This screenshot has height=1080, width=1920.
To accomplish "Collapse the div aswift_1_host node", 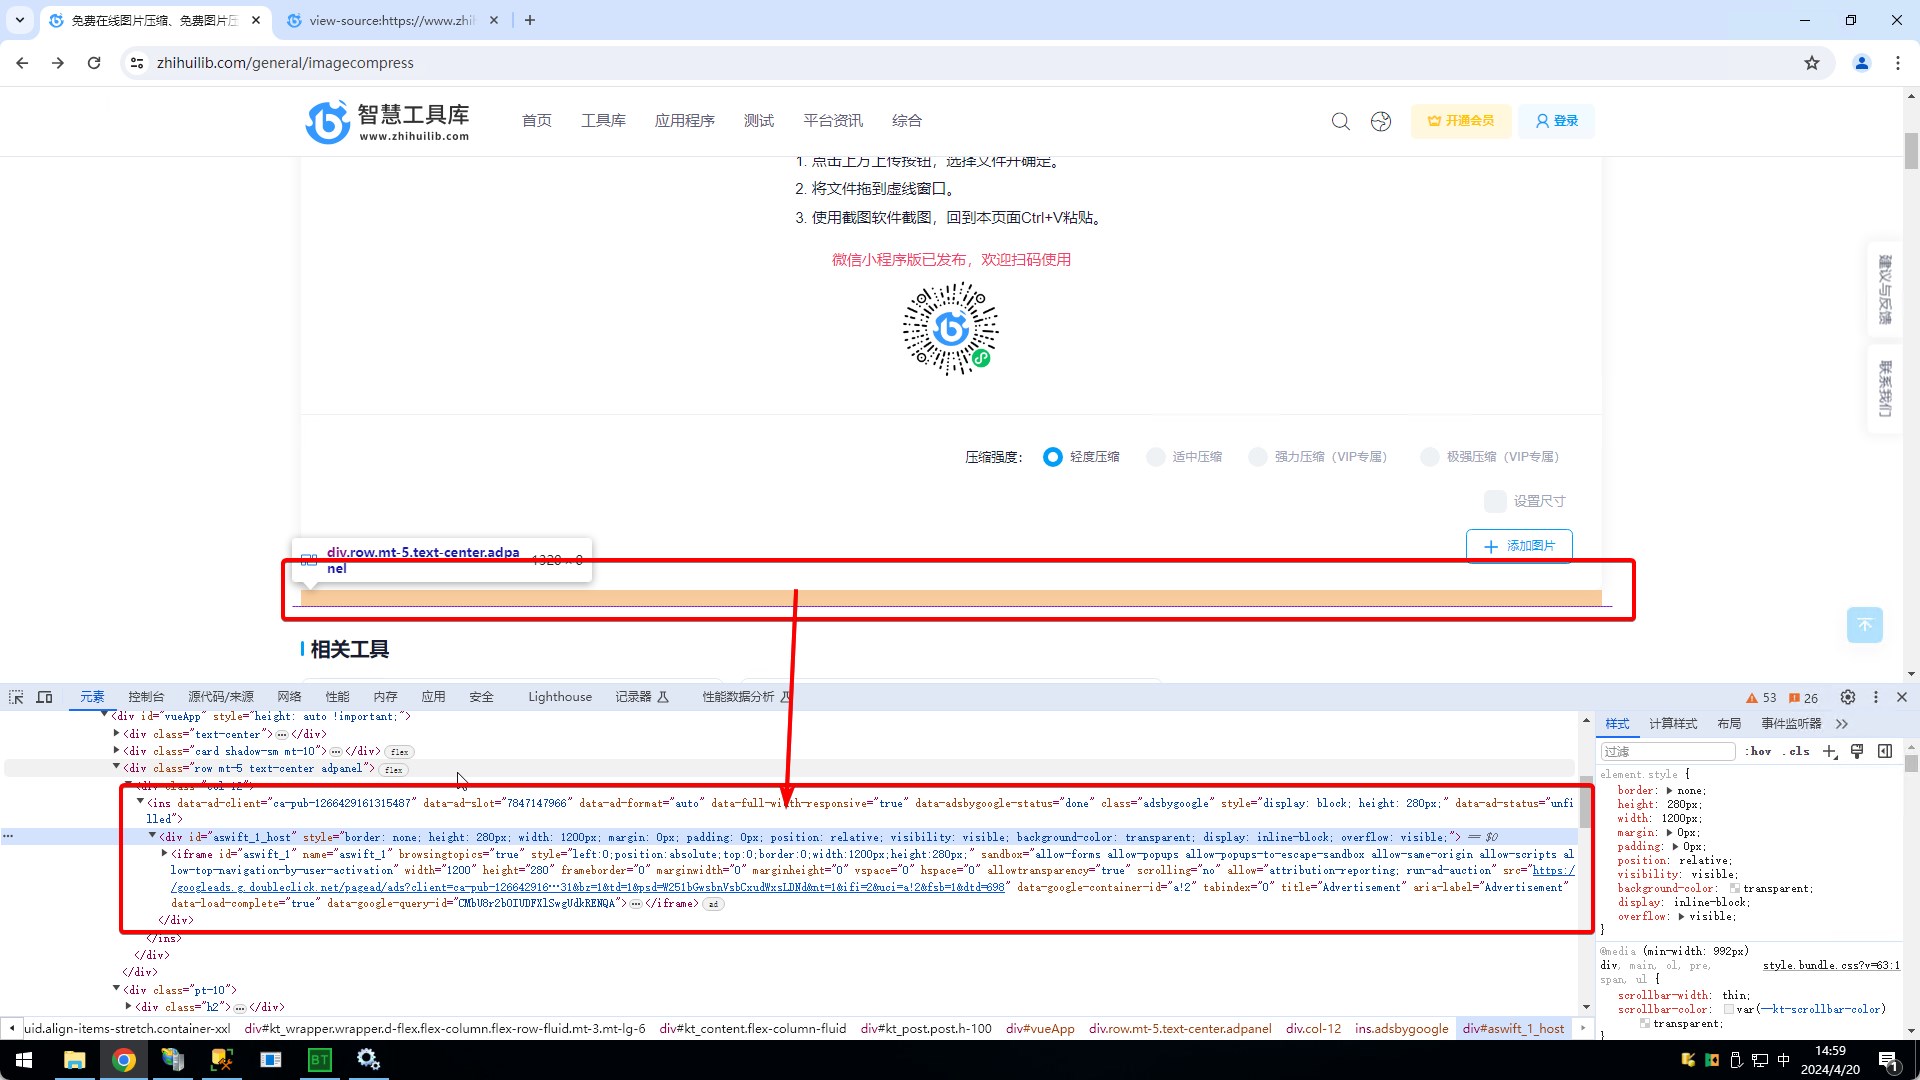I will click(152, 836).
